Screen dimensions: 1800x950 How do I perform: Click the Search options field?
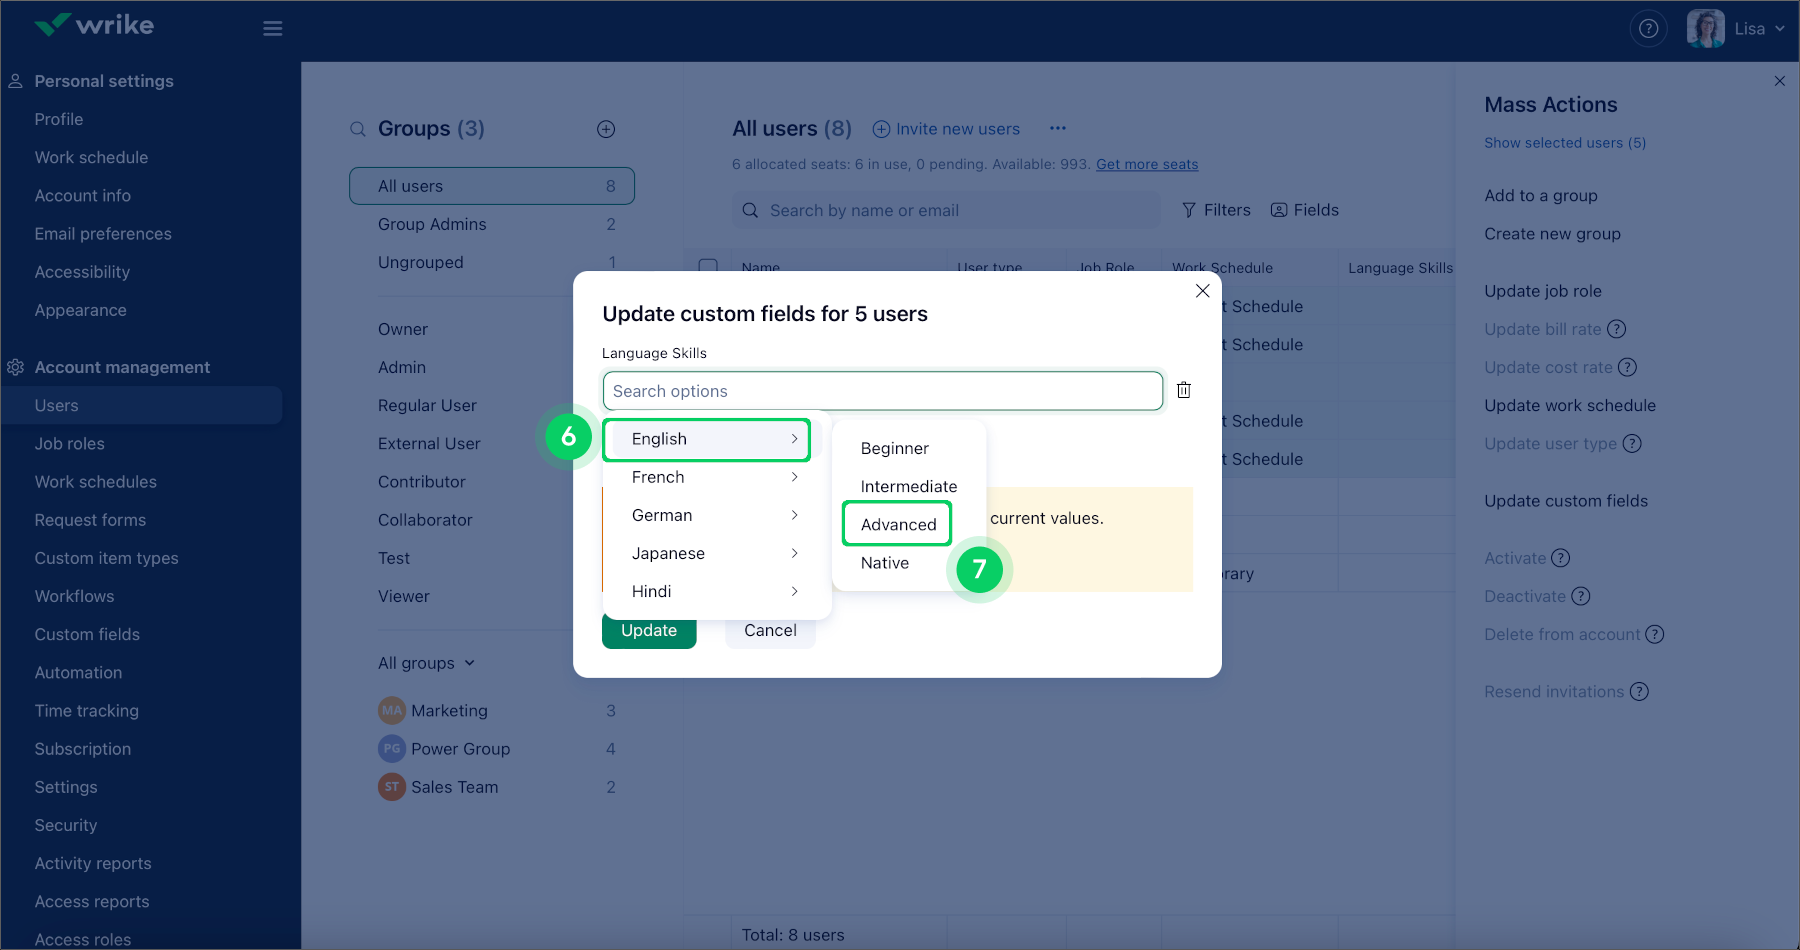pos(883,391)
